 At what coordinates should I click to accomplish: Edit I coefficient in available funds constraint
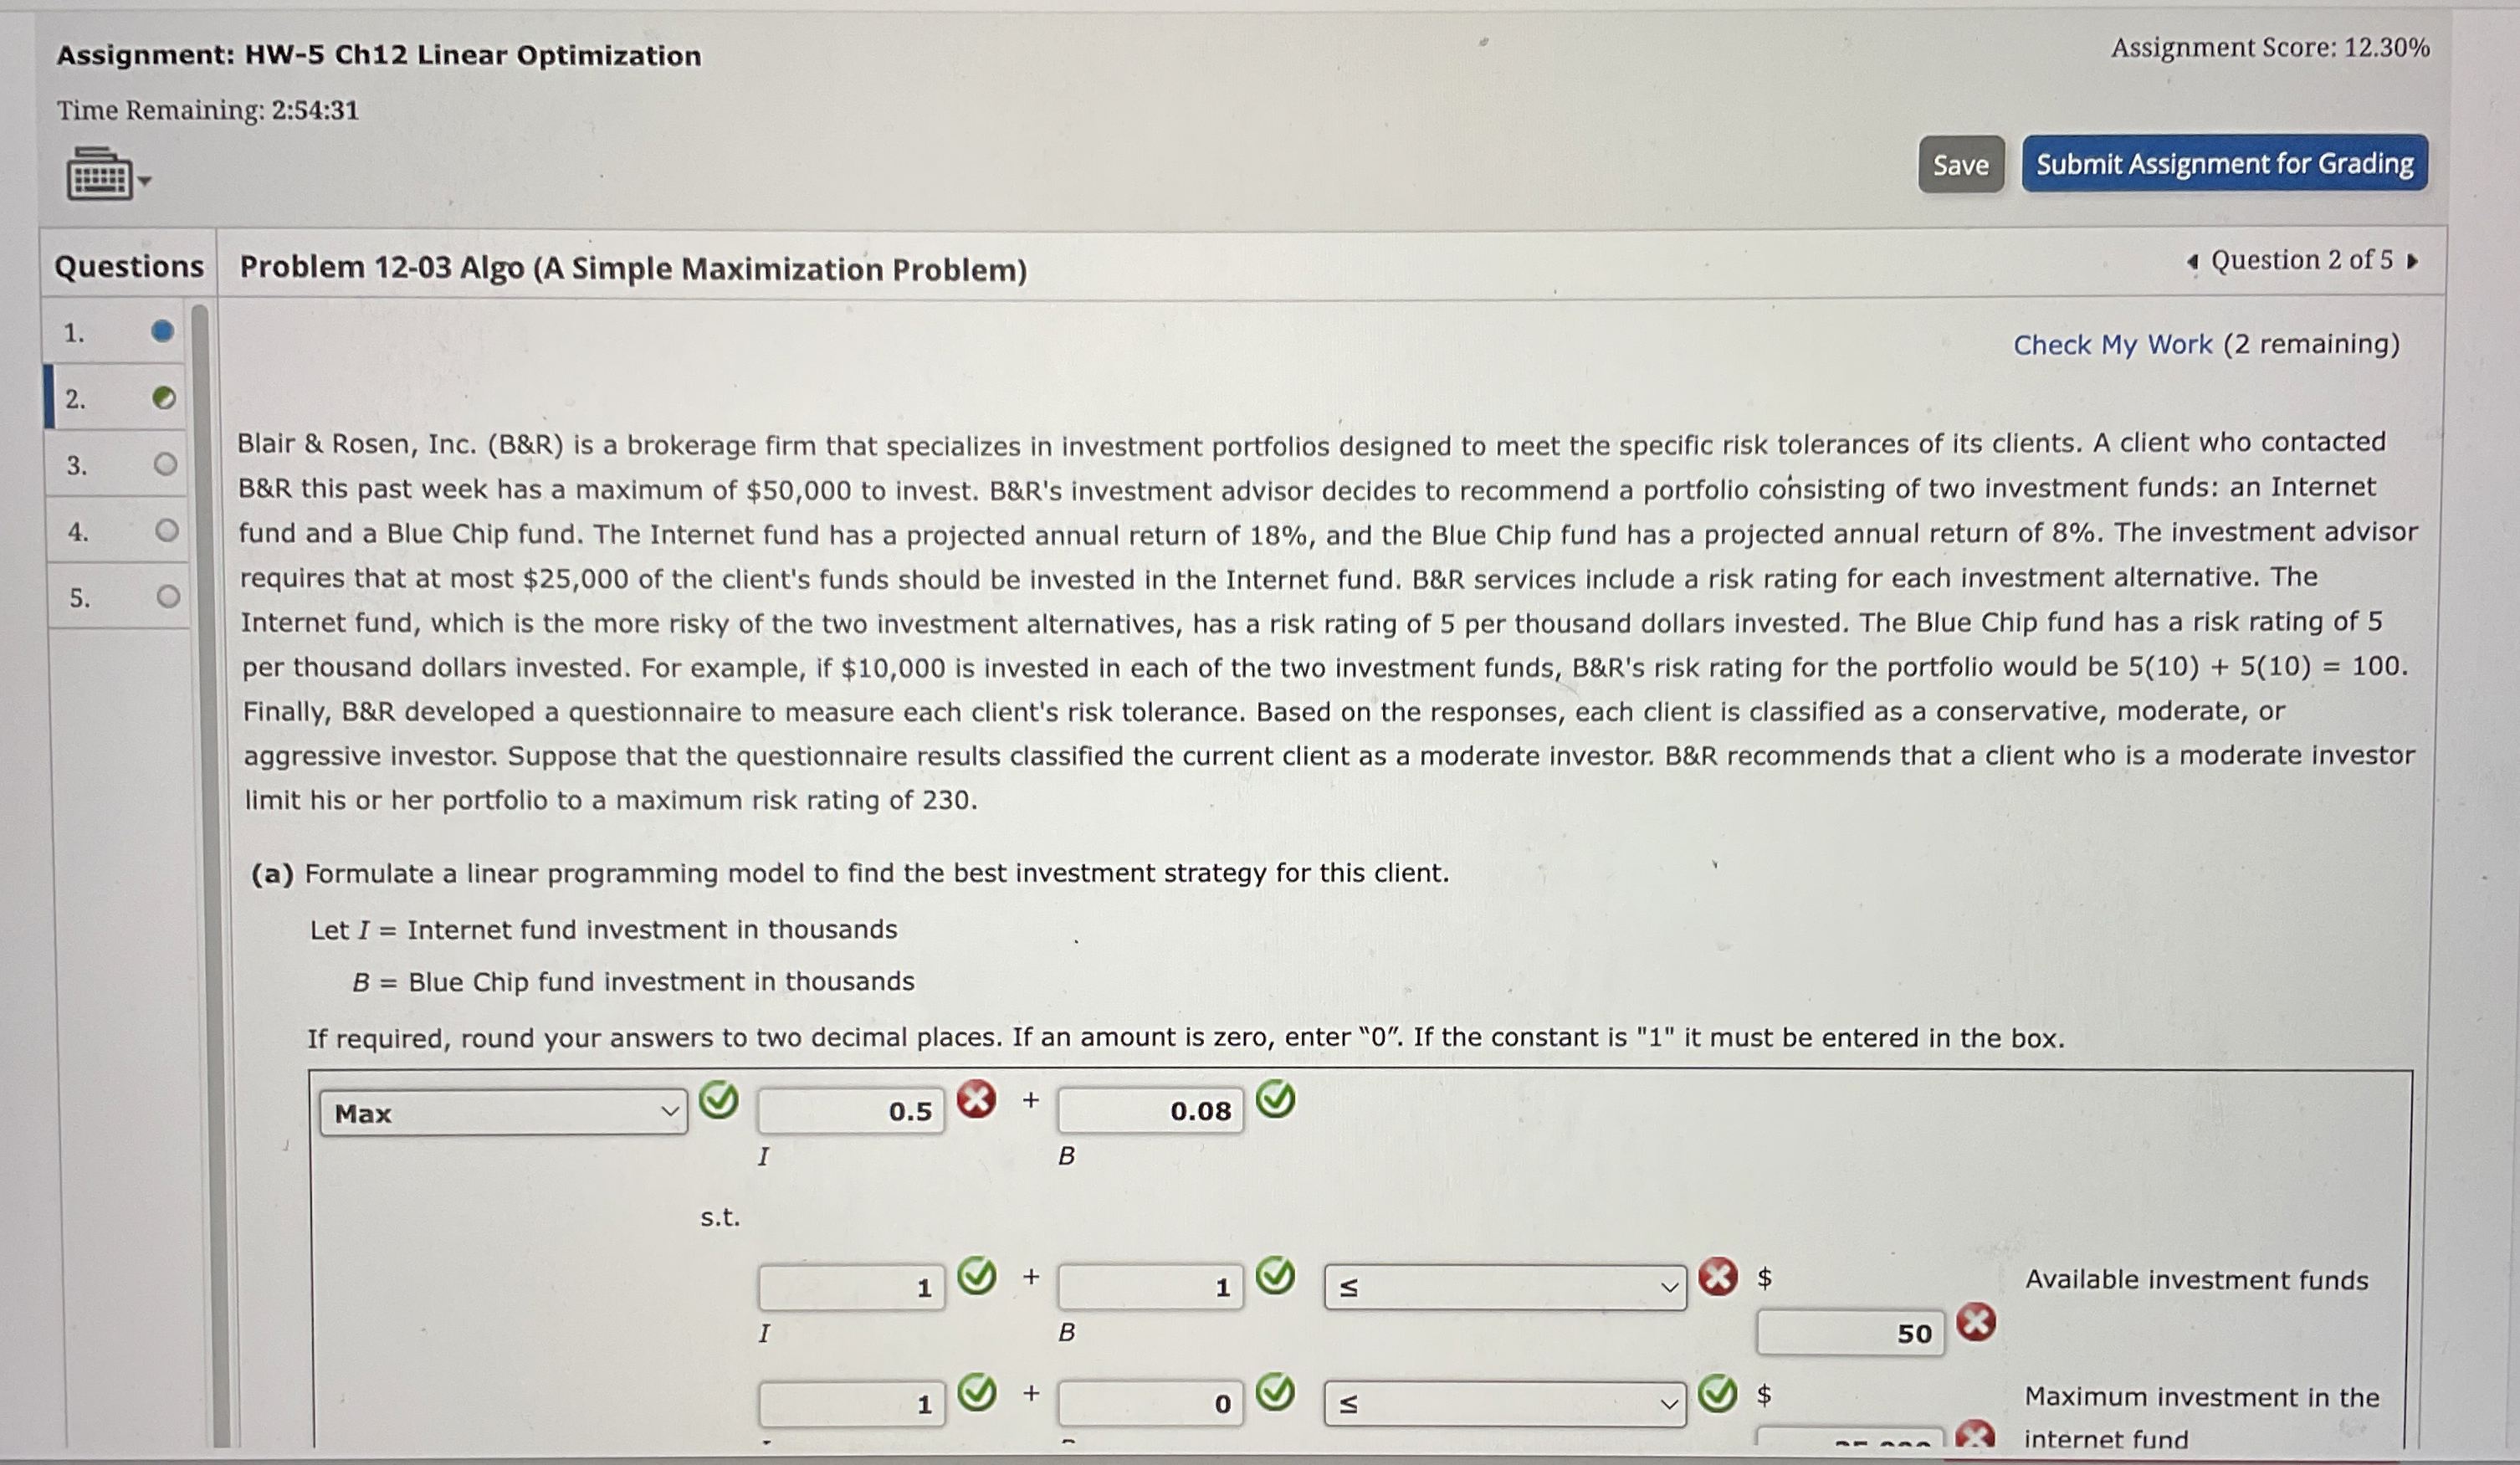click(x=851, y=1287)
